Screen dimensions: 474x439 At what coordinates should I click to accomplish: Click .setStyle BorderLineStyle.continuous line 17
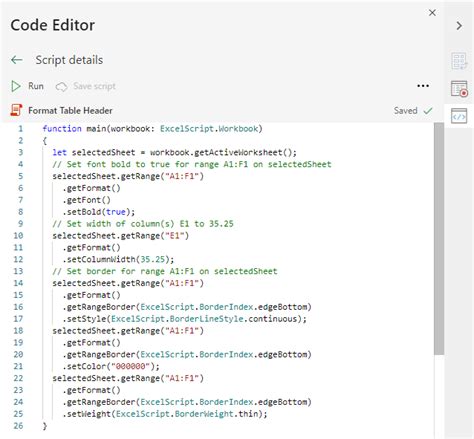pos(184,319)
